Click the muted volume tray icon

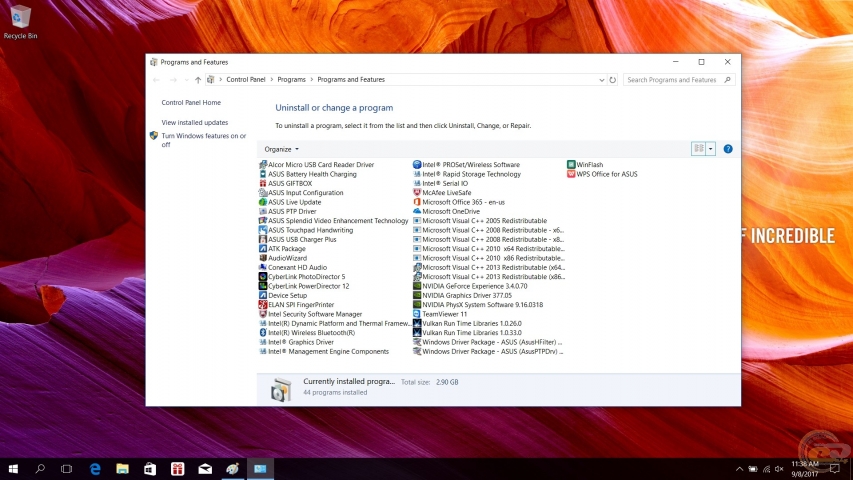pos(779,469)
